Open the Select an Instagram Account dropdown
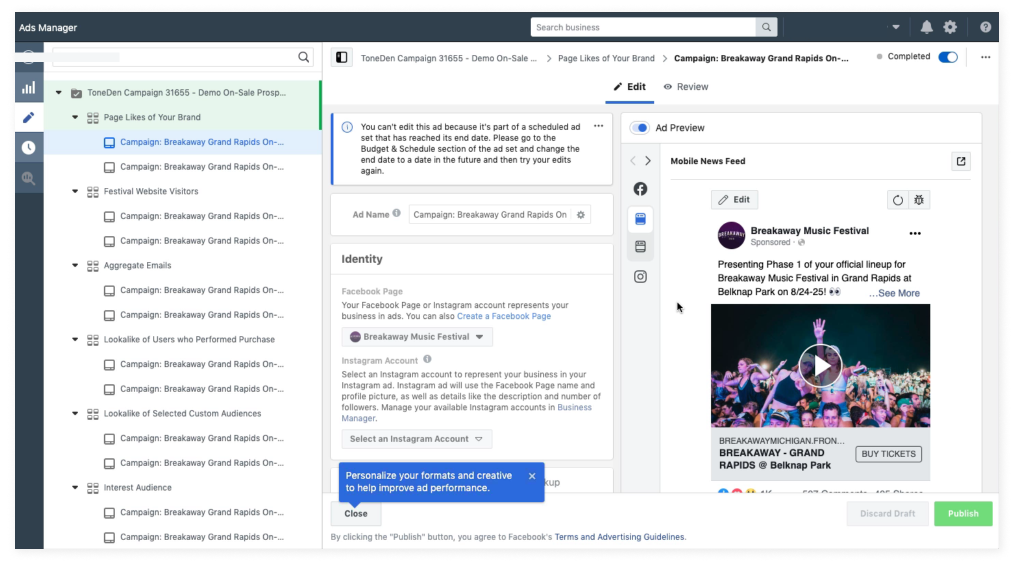Screen dimensions: 1014x566 pos(416,439)
